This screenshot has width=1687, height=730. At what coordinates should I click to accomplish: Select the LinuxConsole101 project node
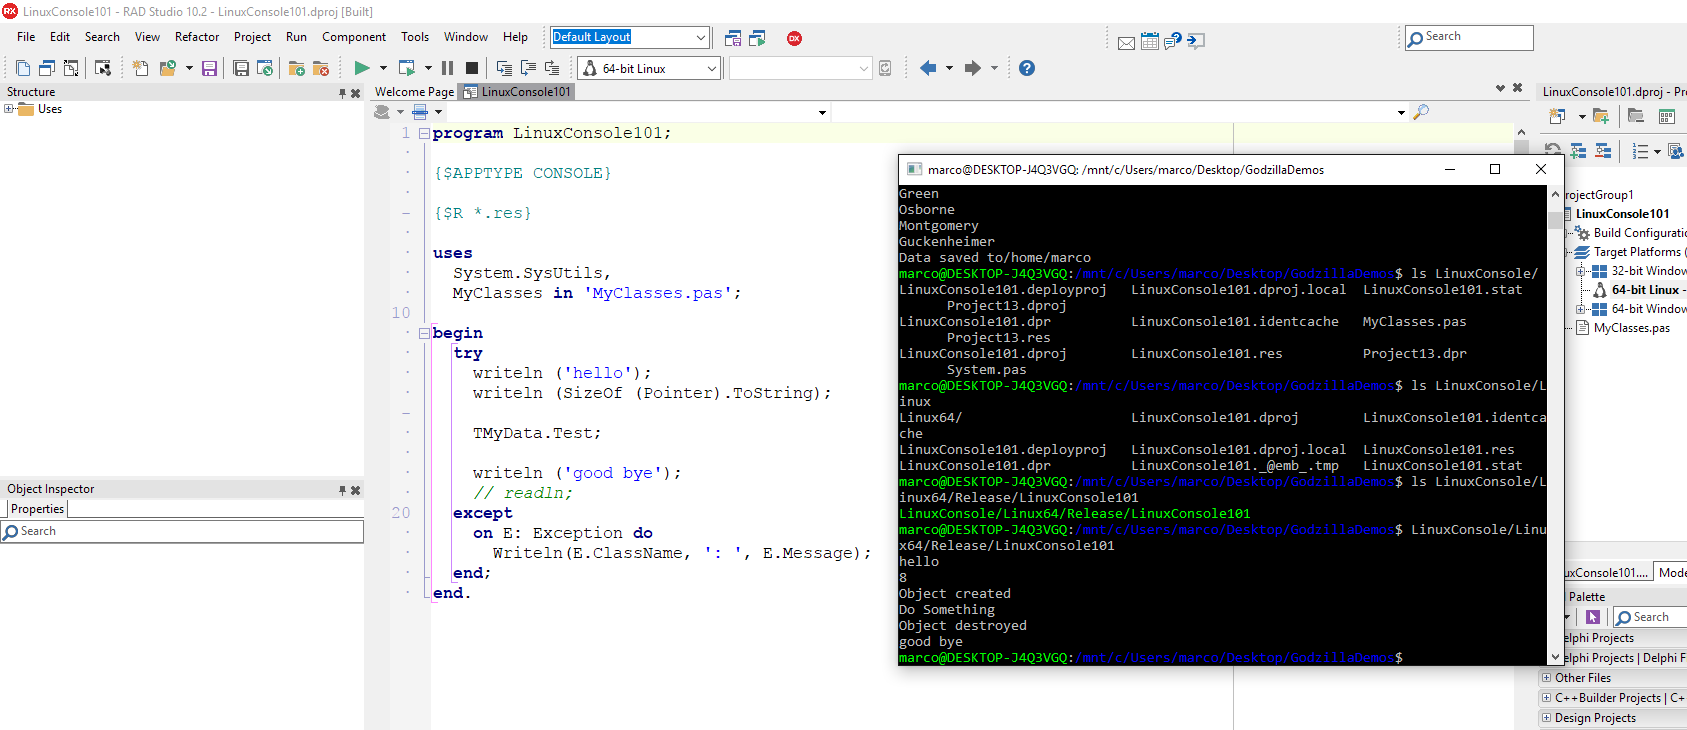(1622, 214)
